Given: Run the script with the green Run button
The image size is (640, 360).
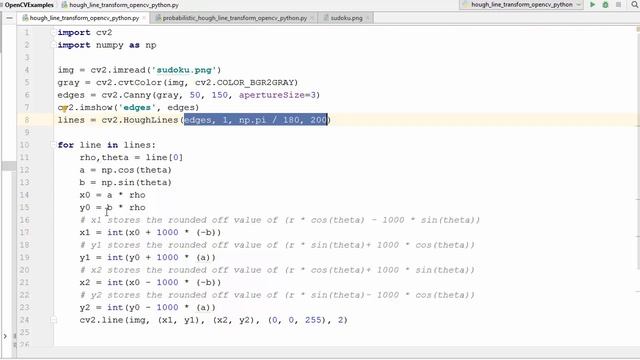Looking at the screenshot, I should pyautogui.click(x=593, y=4).
